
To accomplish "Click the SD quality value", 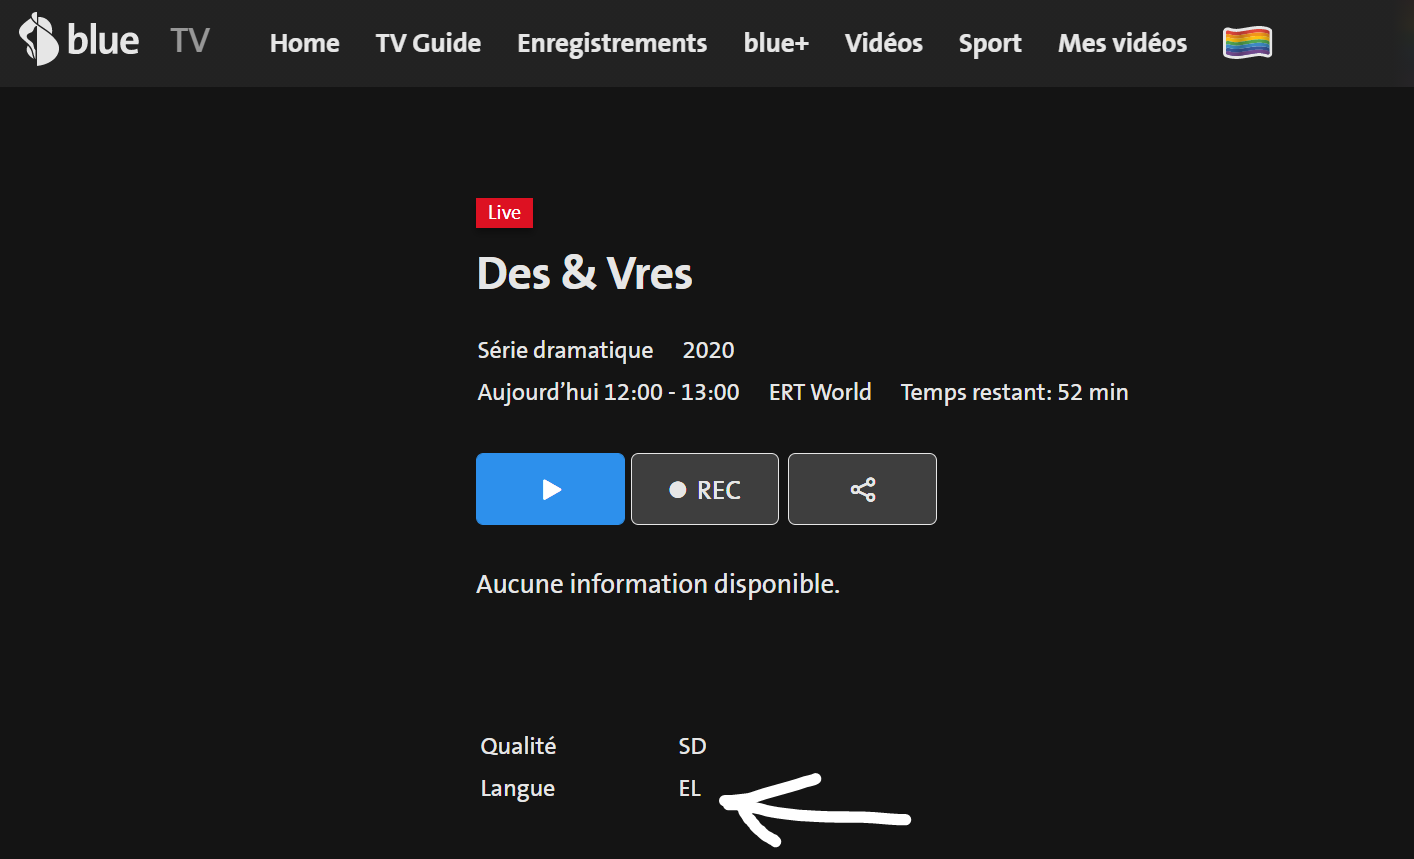I will pyautogui.click(x=692, y=746).
